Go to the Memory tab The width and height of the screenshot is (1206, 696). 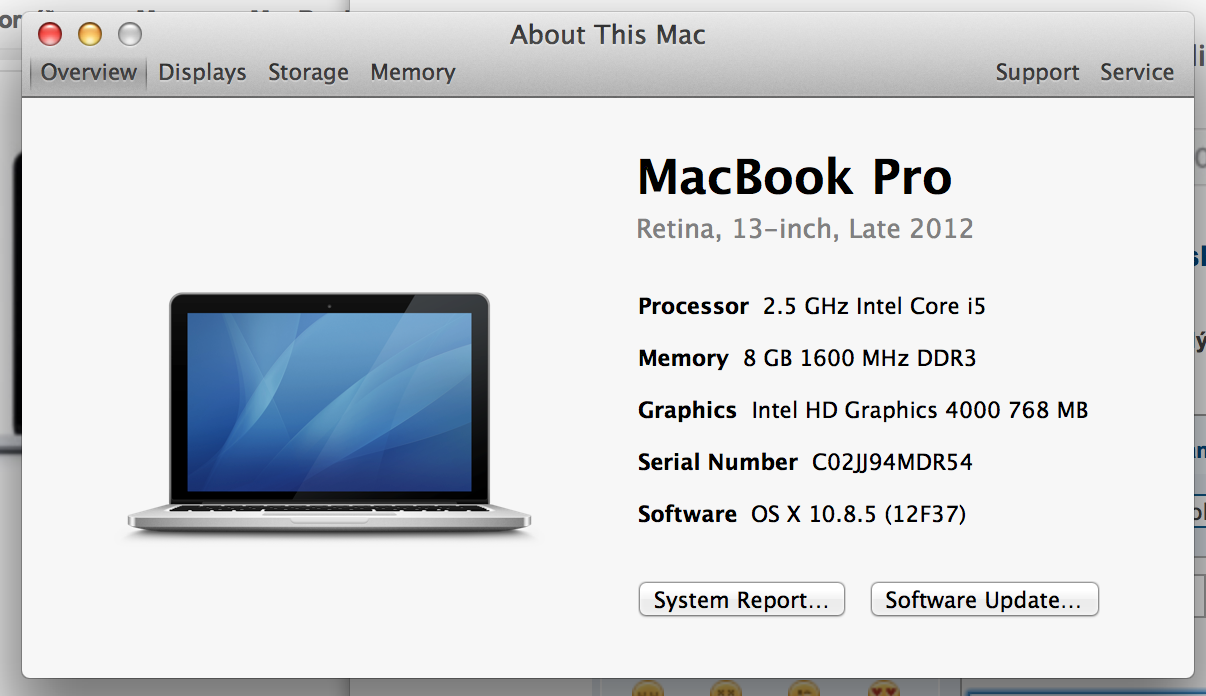click(x=412, y=72)
